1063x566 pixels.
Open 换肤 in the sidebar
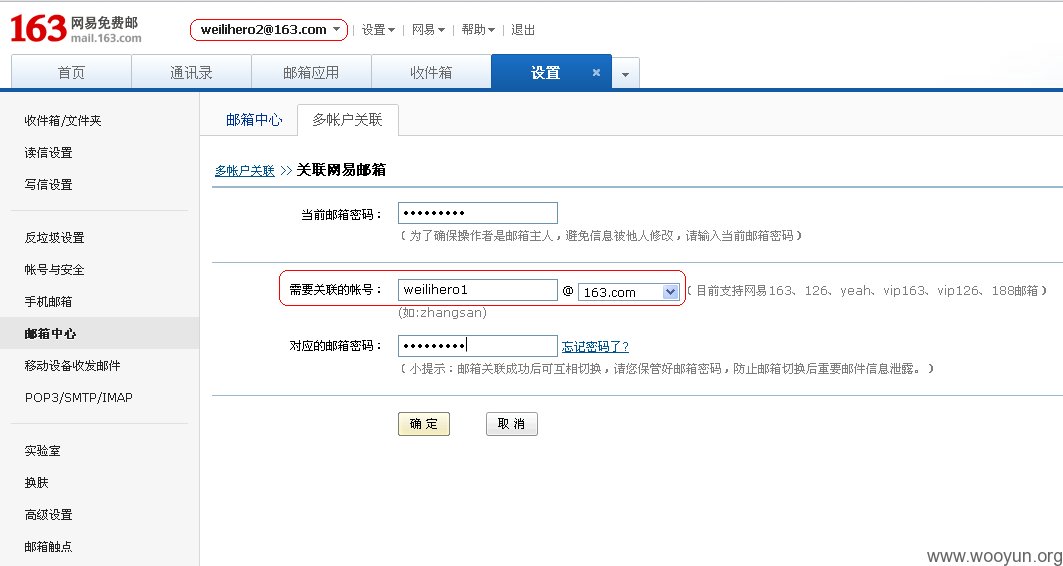coord(37,483)
